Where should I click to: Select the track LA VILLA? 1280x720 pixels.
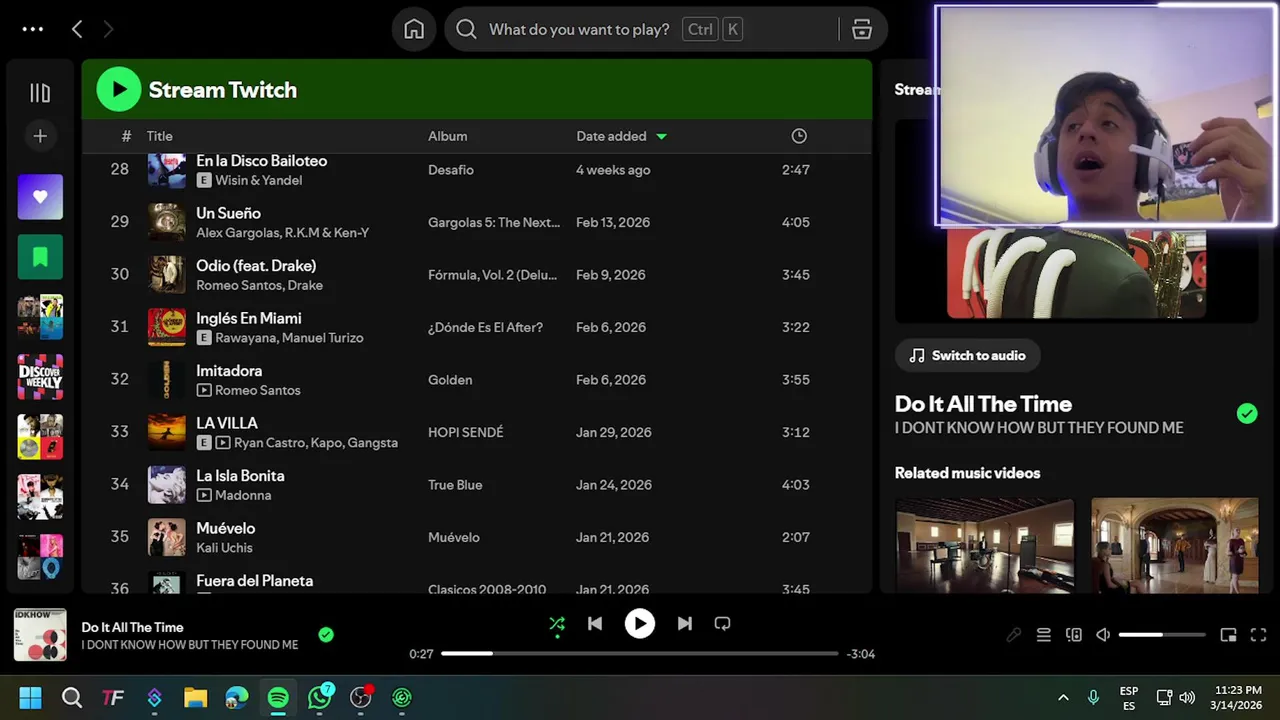coord(227,423)
